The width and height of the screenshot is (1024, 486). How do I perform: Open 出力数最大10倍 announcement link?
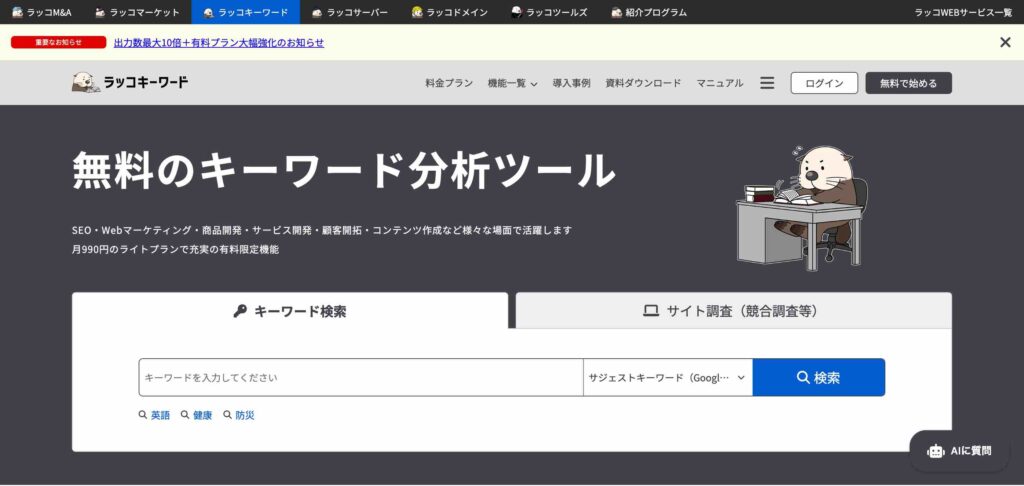[x=219, y=42]
